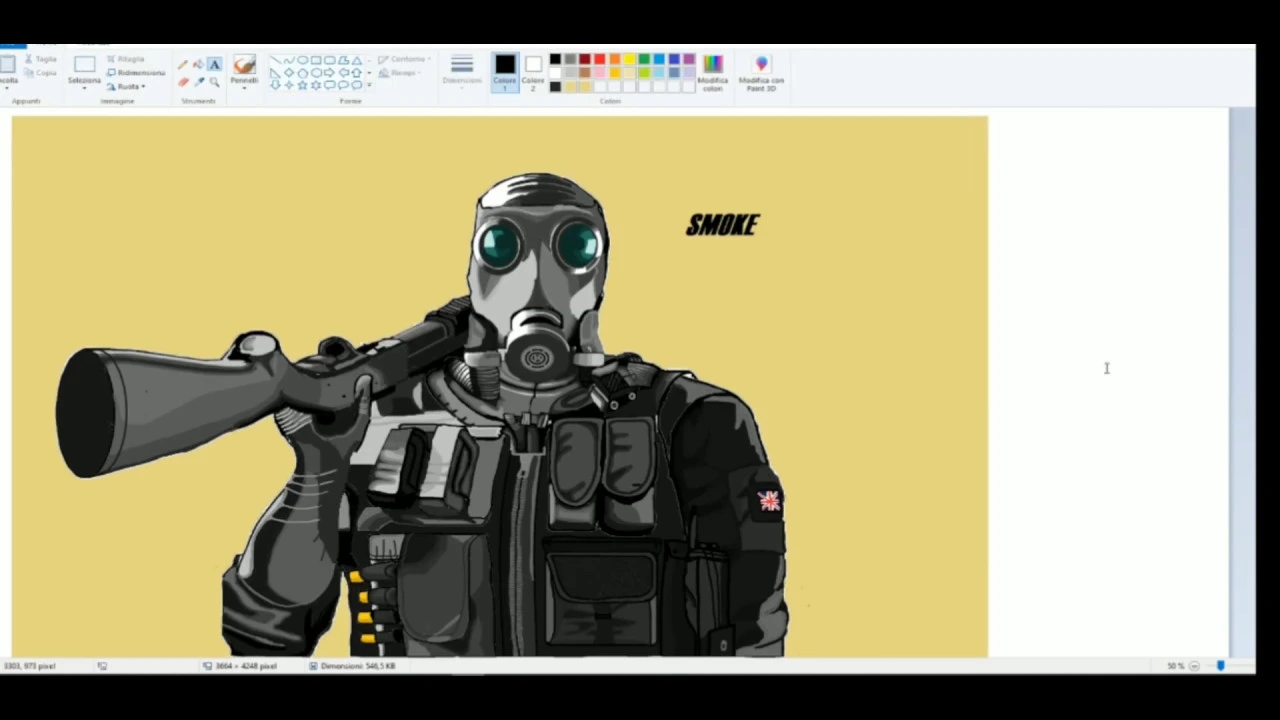Expand the Seleziona dropdown arrow
This screenshot has width=1280, height=720.
84,88
